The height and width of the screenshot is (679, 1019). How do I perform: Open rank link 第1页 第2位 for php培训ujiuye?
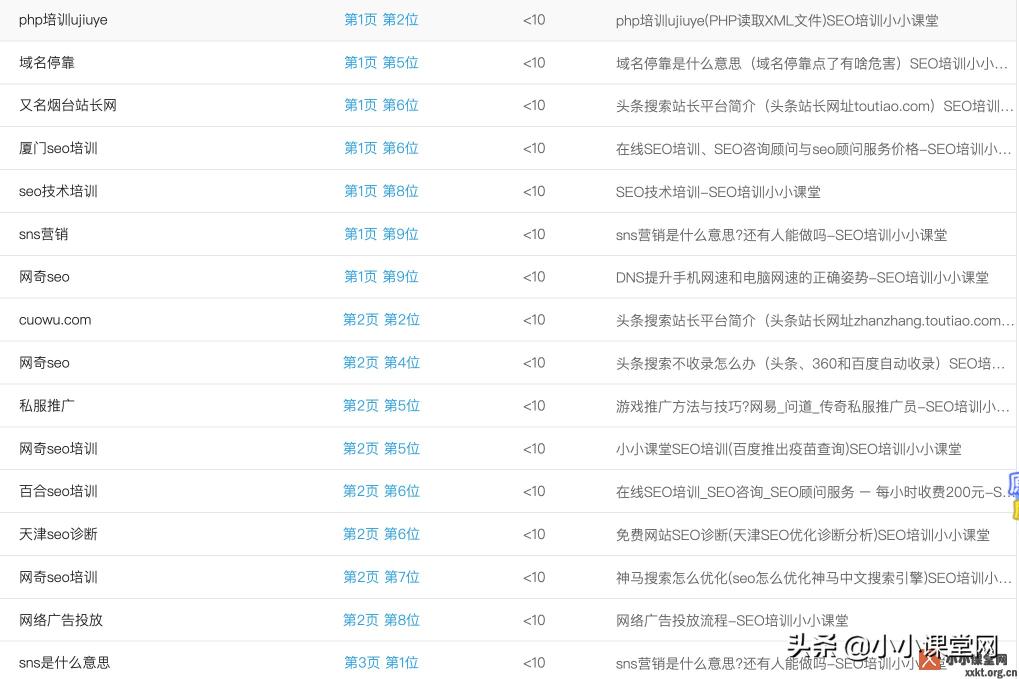pos(381,20)
